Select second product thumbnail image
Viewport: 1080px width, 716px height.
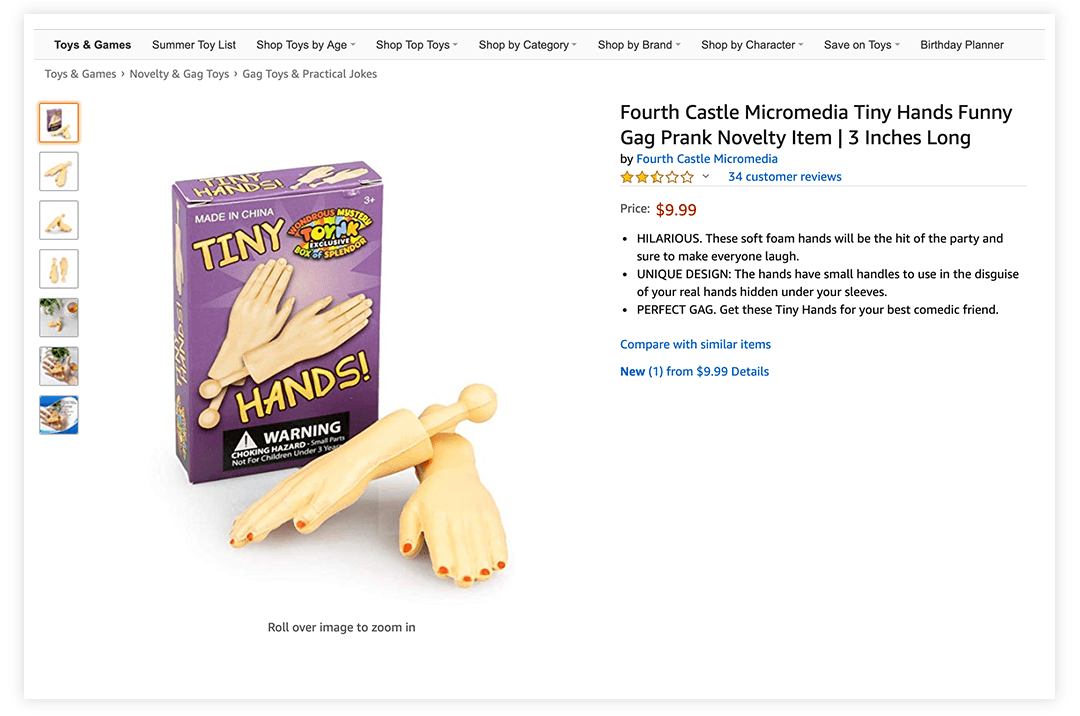[59, 171]
